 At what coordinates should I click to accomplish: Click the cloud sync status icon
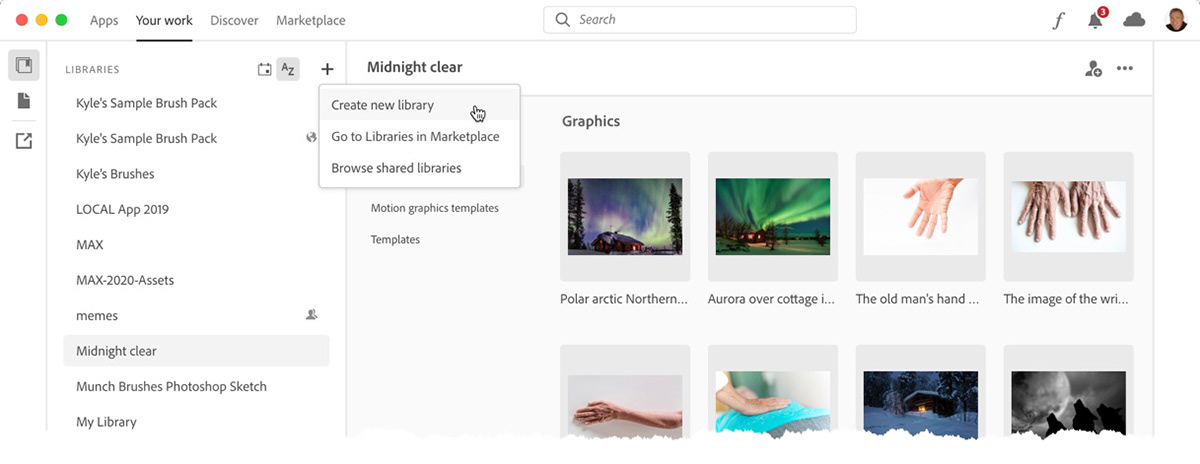pyautogui.click(x=1134, y=20)
